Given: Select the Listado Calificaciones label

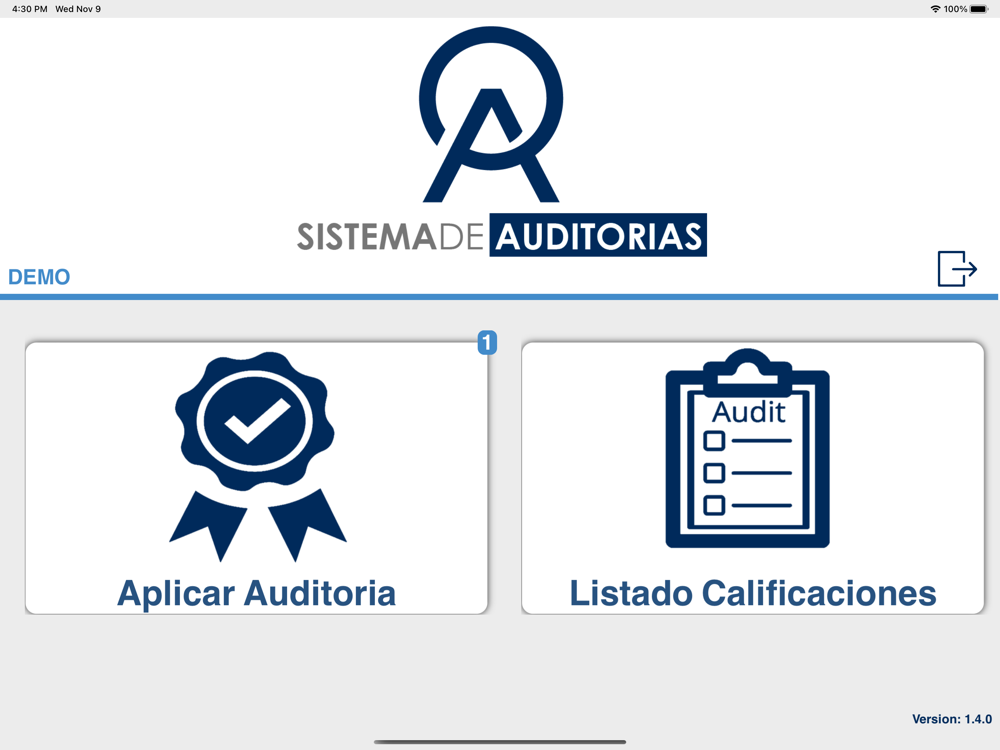Looking at the screenshot, I should [753, 593].
